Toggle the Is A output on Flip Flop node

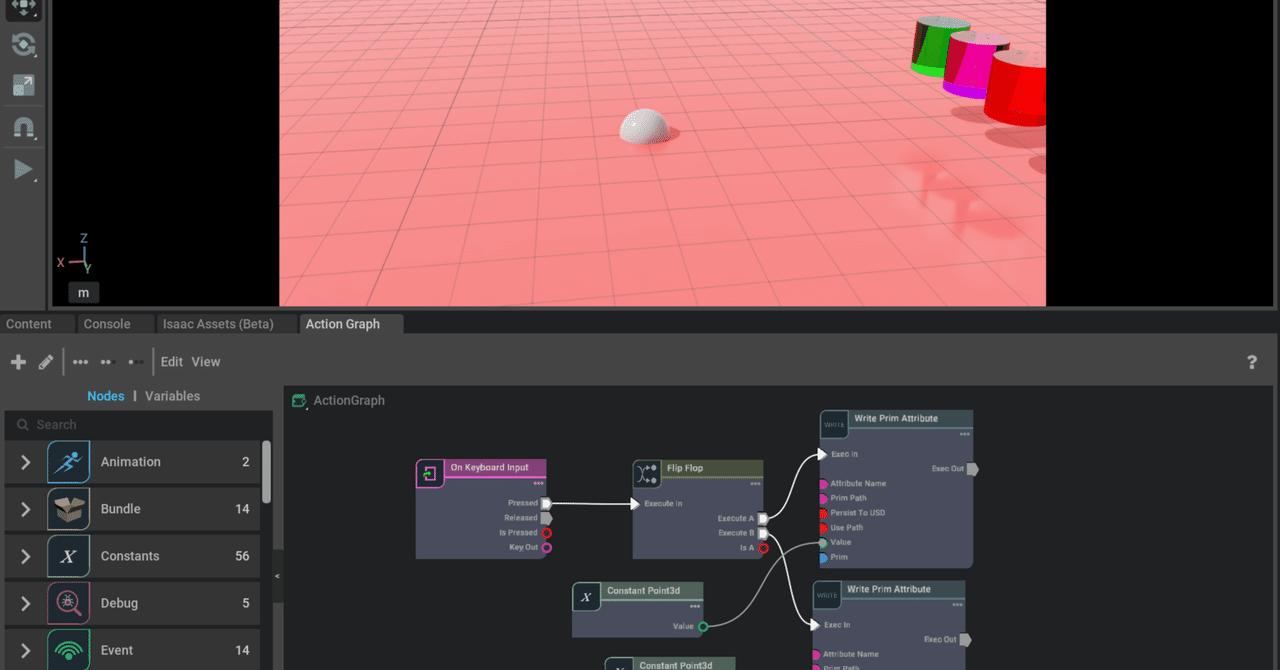[763, 547]
